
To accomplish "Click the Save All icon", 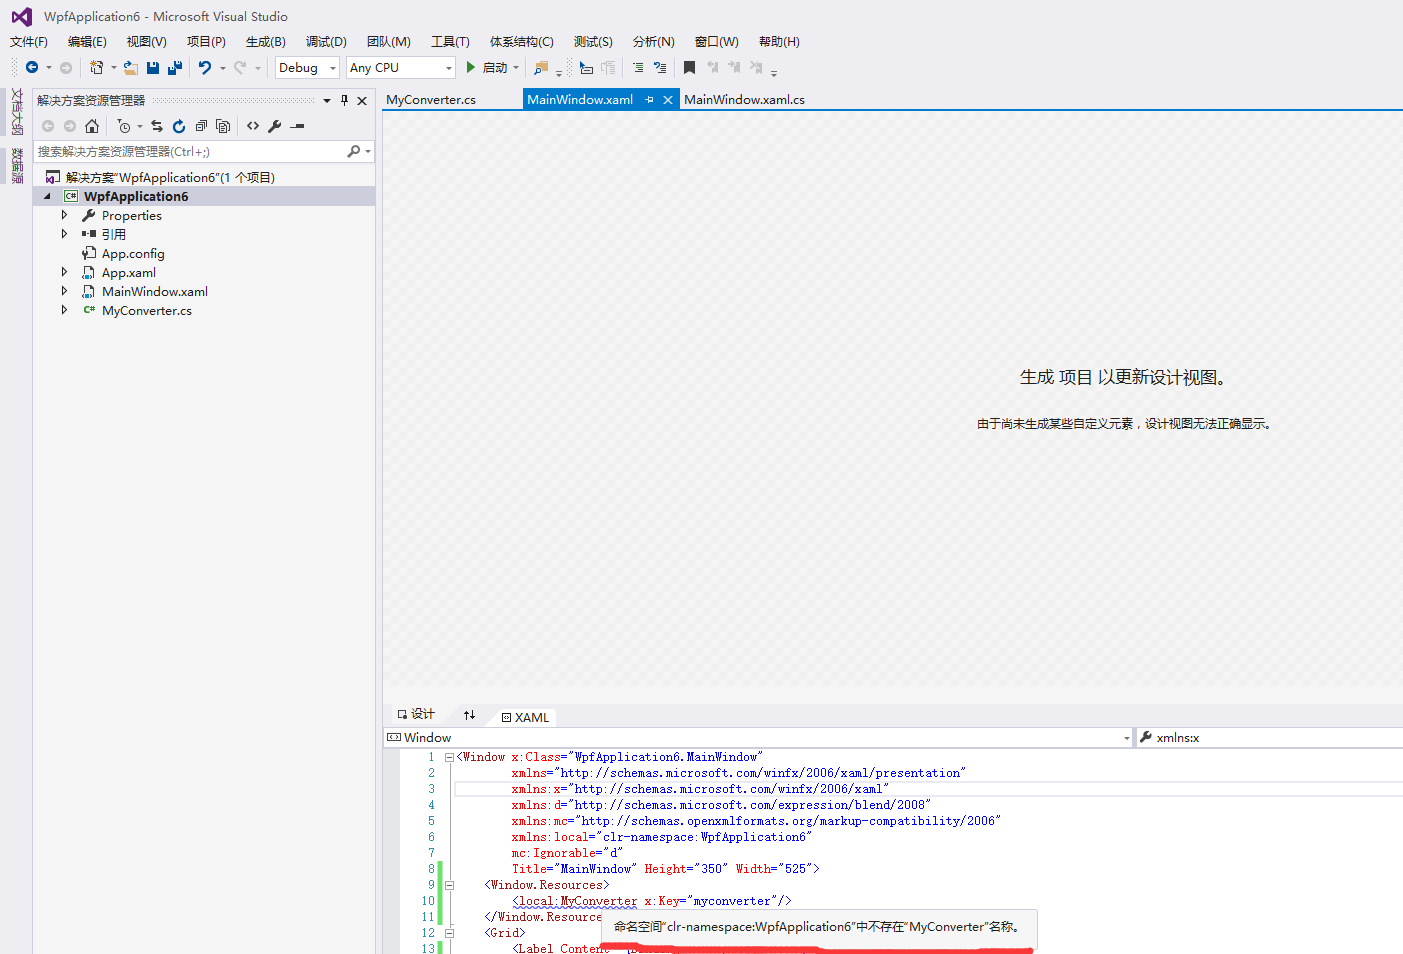I will (x=175, y=67).
